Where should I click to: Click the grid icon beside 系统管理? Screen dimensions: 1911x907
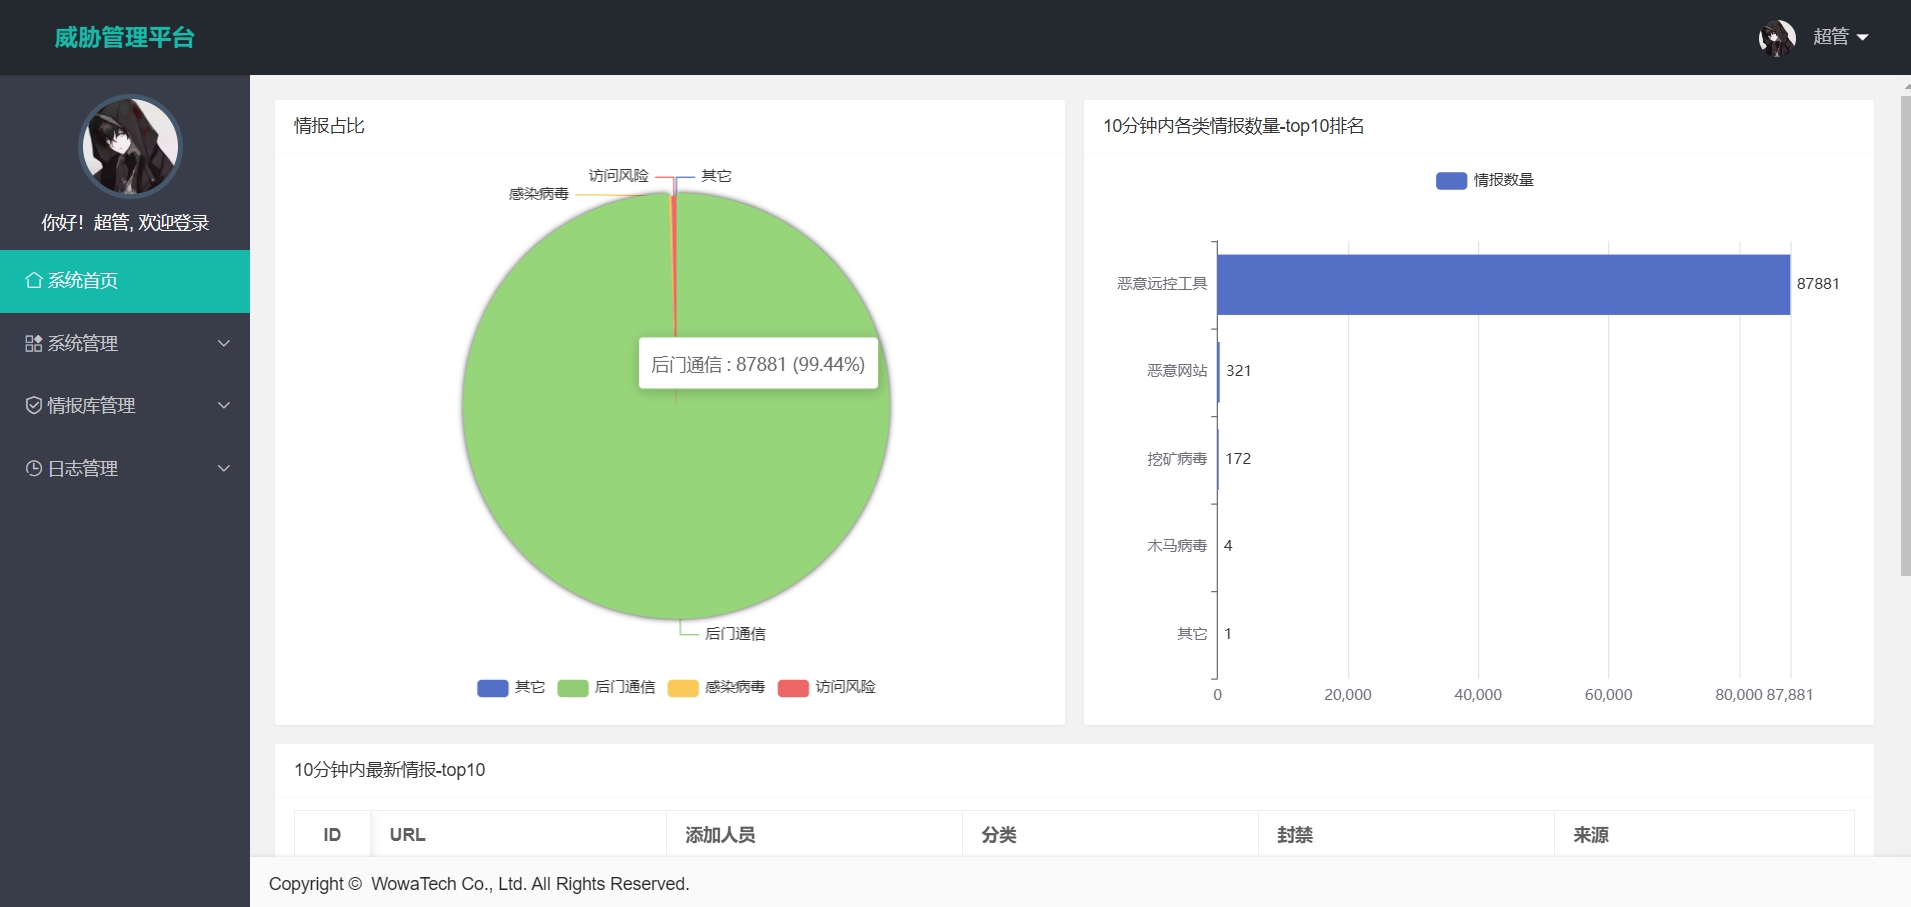pos(34,344)
